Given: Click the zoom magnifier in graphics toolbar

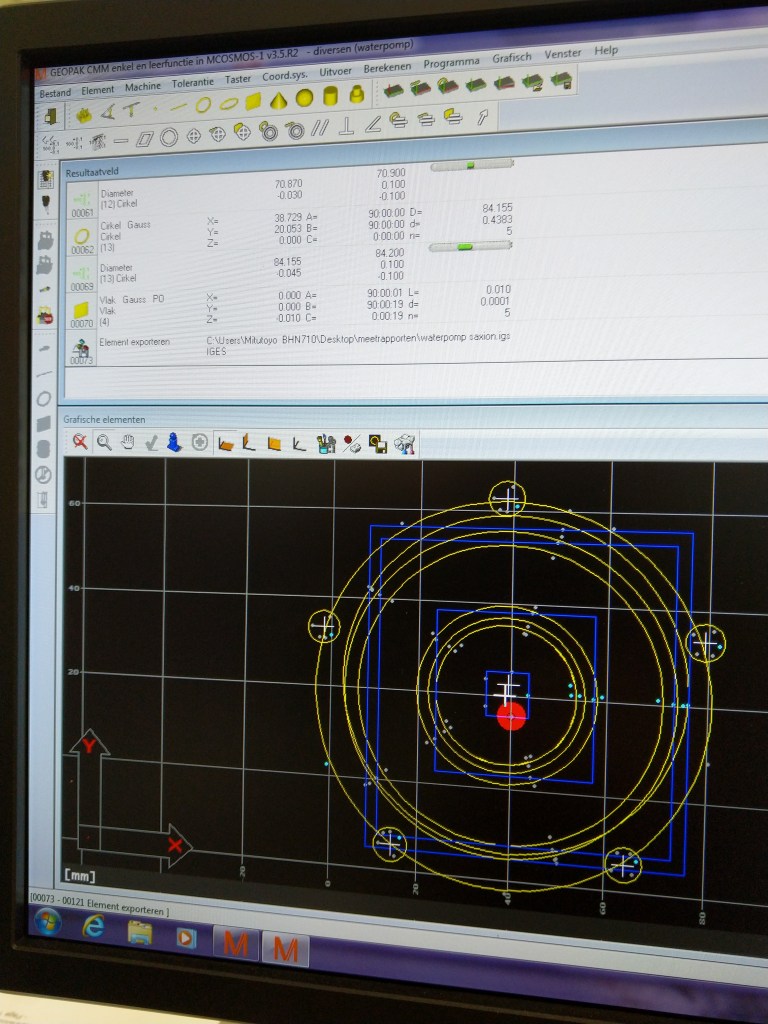Looking at the screenshot, I should pyautogui.click(x=104, y=441).
